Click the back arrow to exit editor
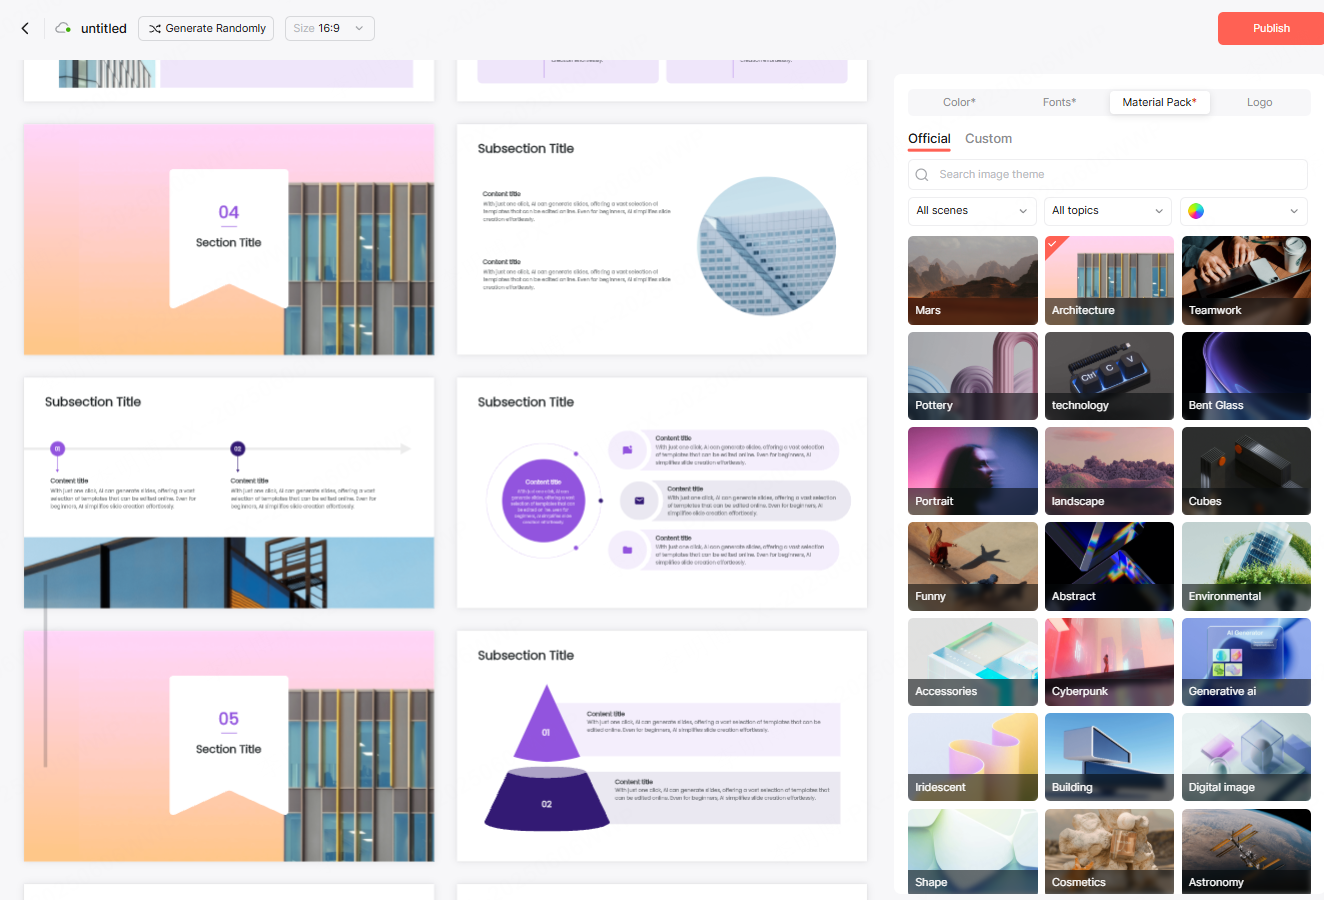This screenshot has width=1324, height=900. pyautogui.click(x=25, y=28)
